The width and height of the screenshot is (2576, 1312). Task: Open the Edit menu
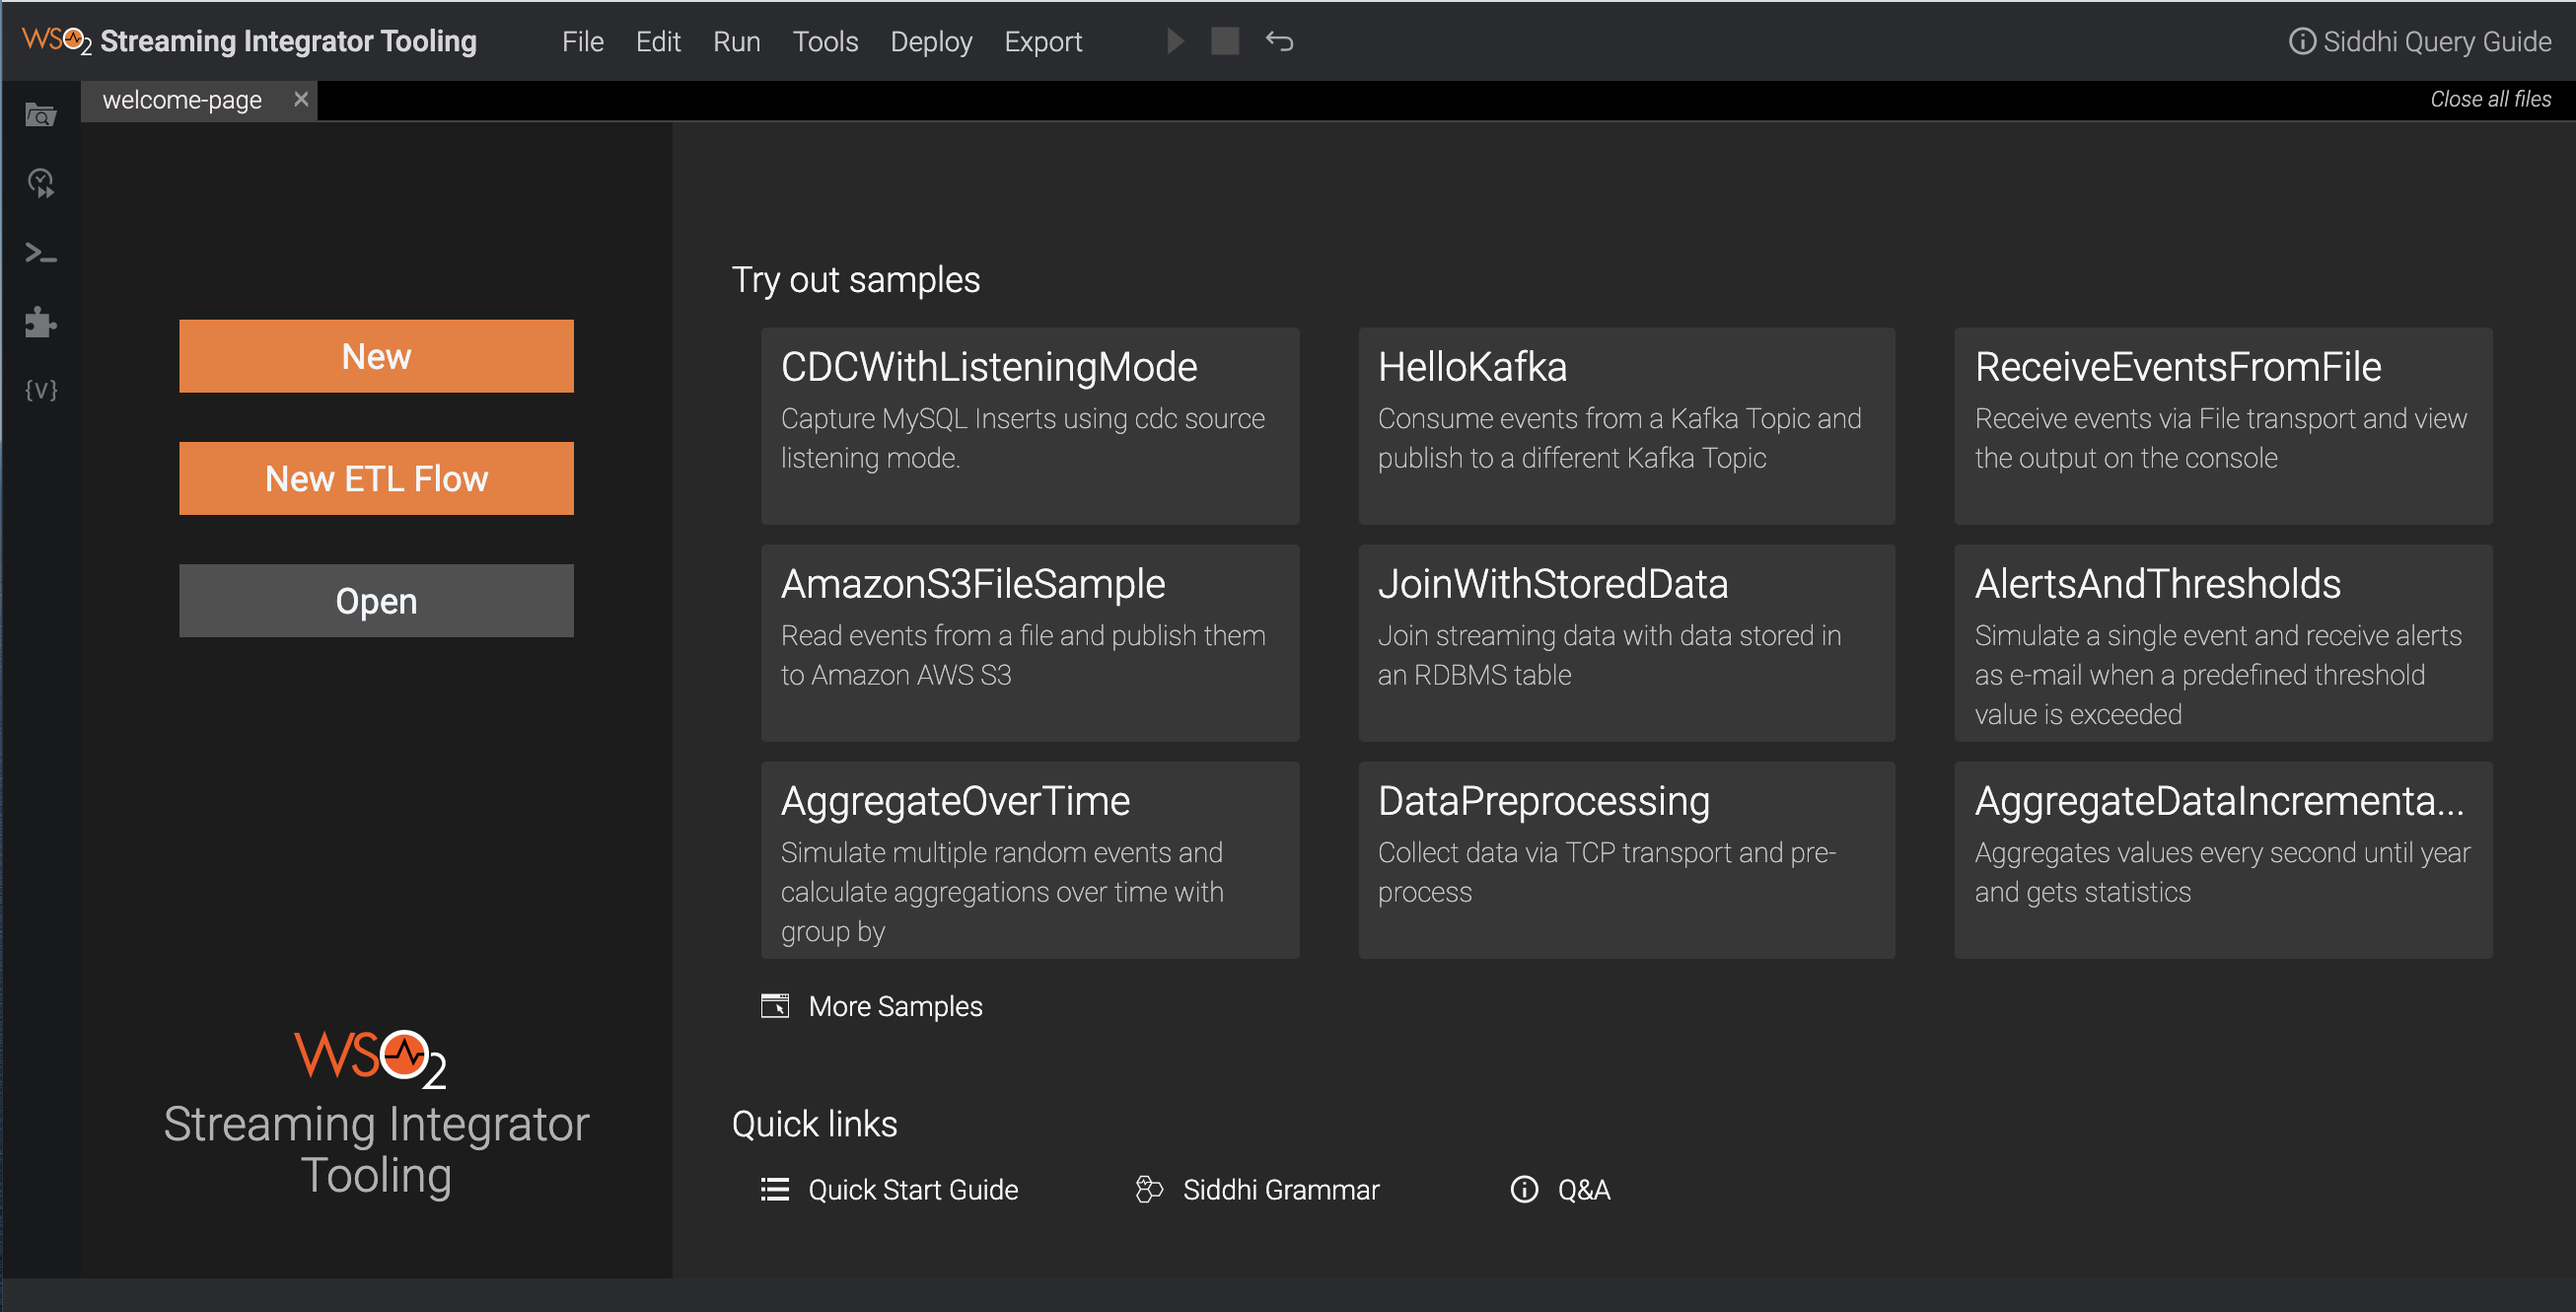pos(658,41)
